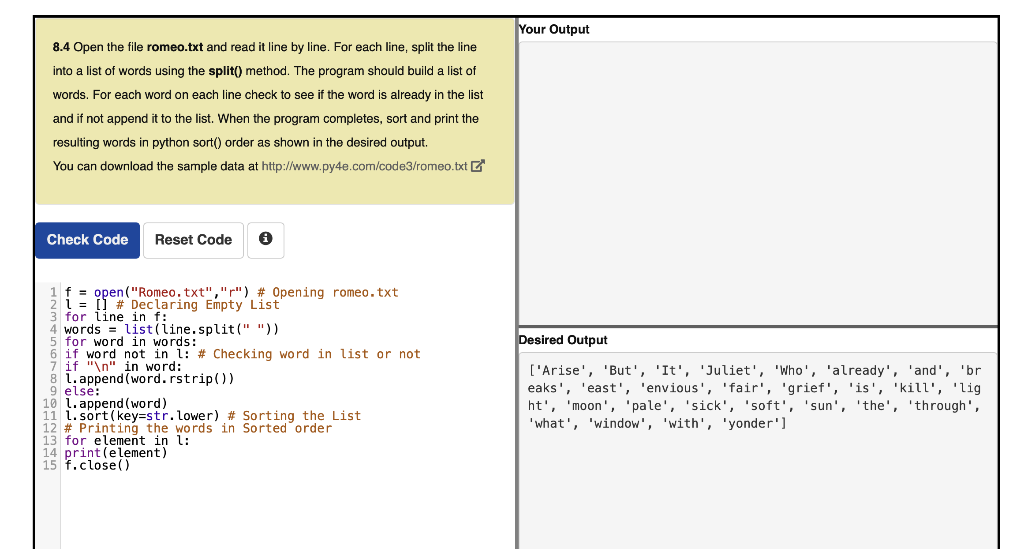Click code line 'for word in words:'
1024x549 pixels.
pyautogui.click(x=131, y=342)
